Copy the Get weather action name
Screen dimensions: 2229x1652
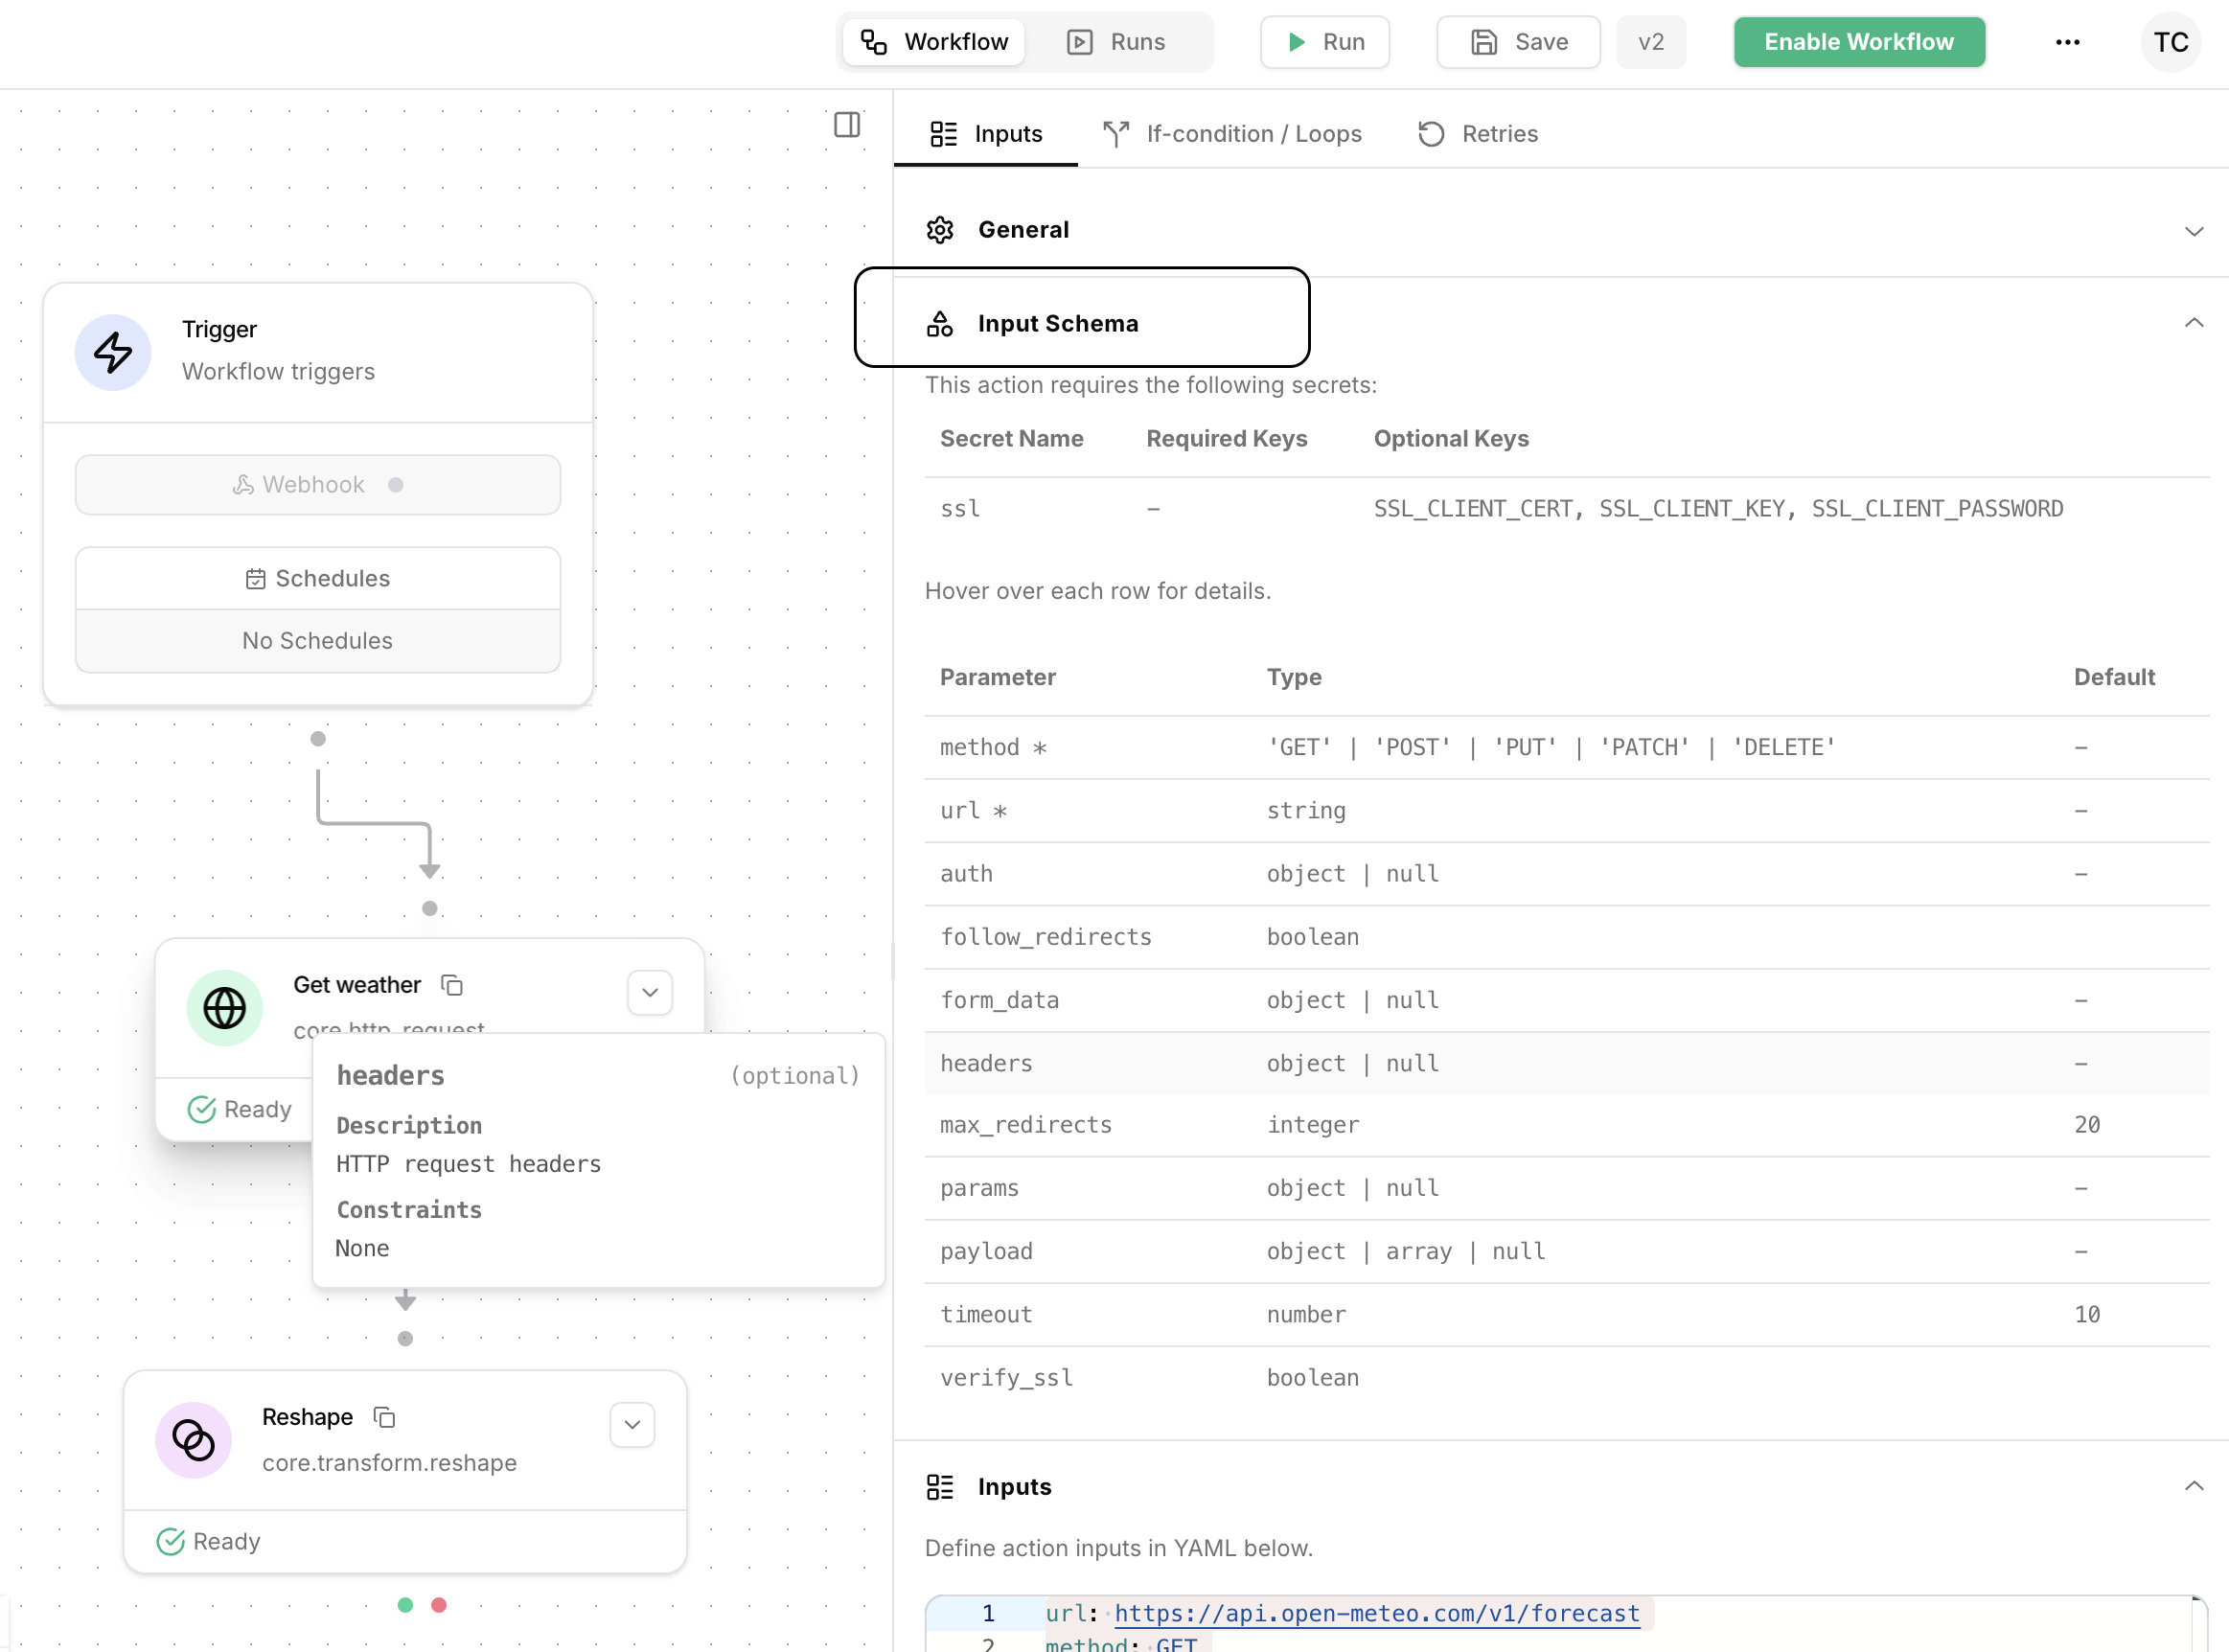point(452,985)
